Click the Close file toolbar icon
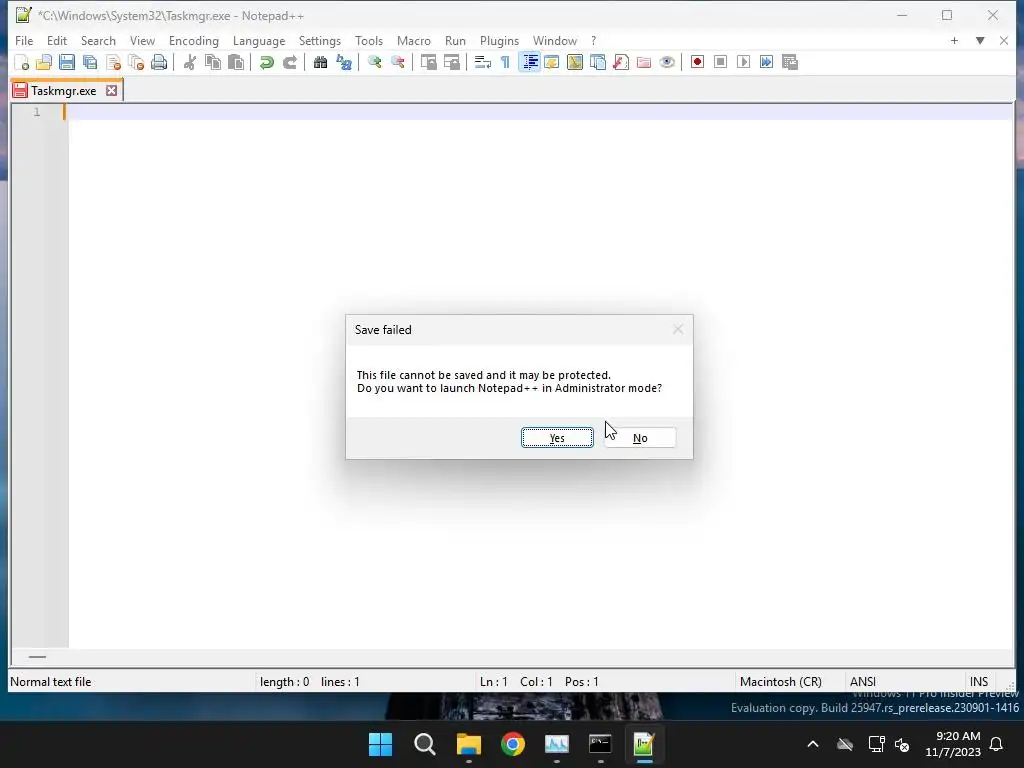Viewport: 1024px width, 768px height. tap(113, 62)
